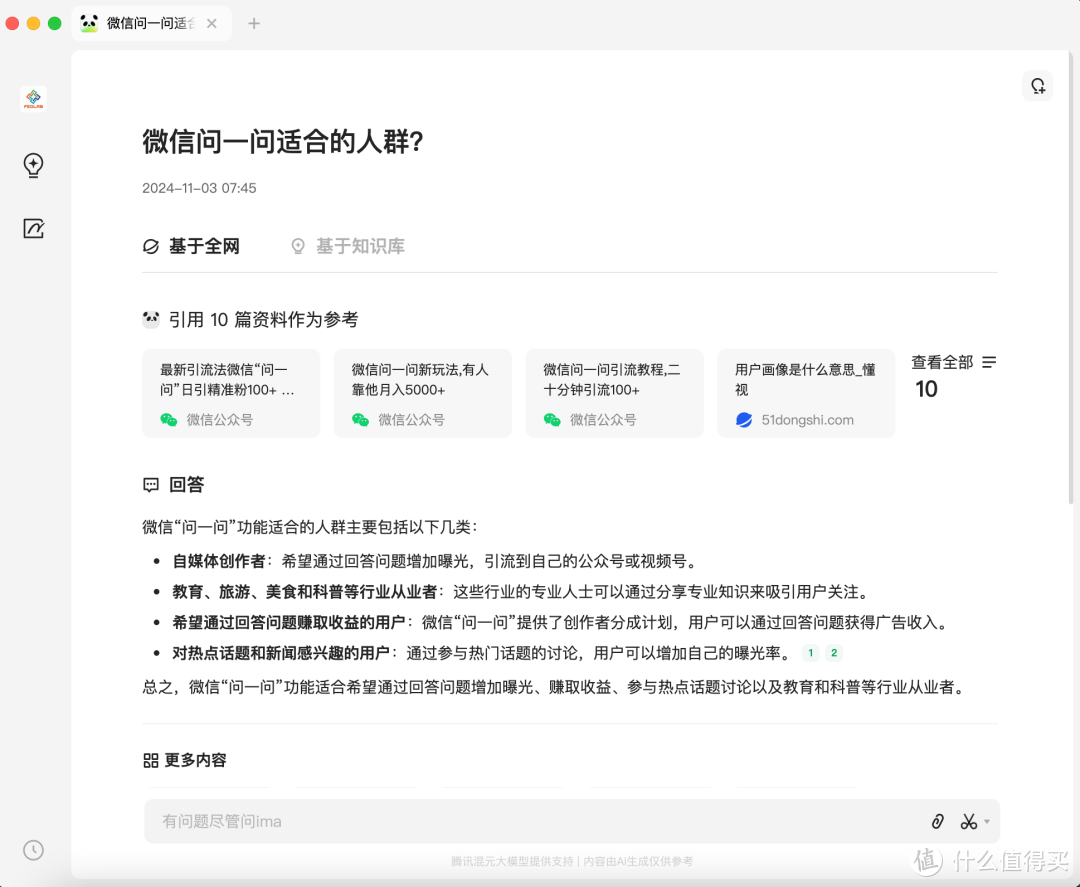The width and height of the screenshot is (1080, 887).
Task: Click bold text 教育、旅游、美食和科普等行业从业者
Action: [x=304, y=592]
